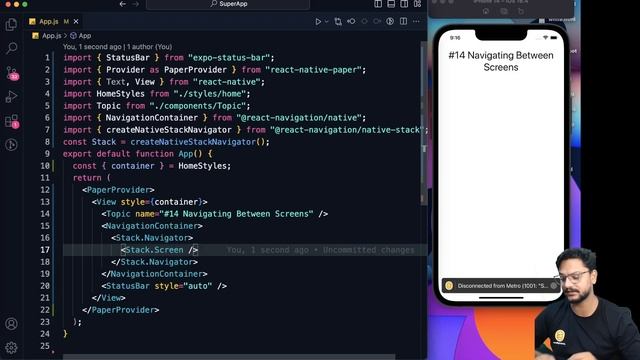This screenshot has height=360, width=640.
Task: Open the Accounts menu in the activity bar
Action: point(11,324)
